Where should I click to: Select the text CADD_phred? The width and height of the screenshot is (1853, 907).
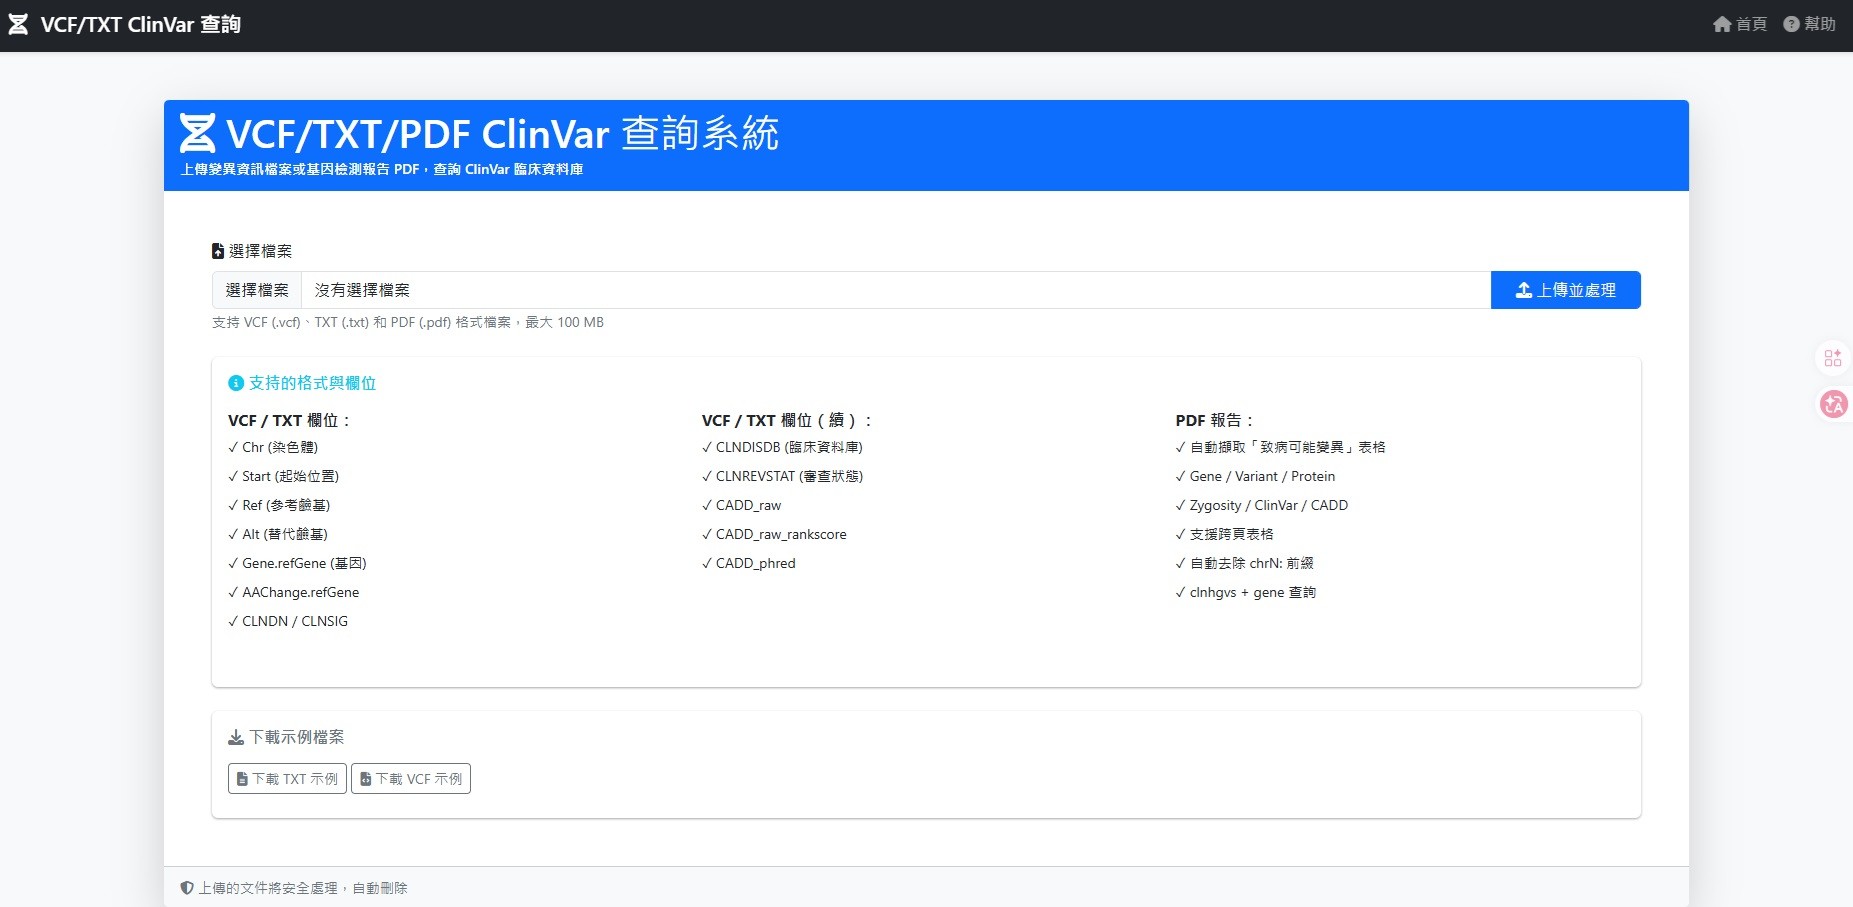click(x=756, y=563)
